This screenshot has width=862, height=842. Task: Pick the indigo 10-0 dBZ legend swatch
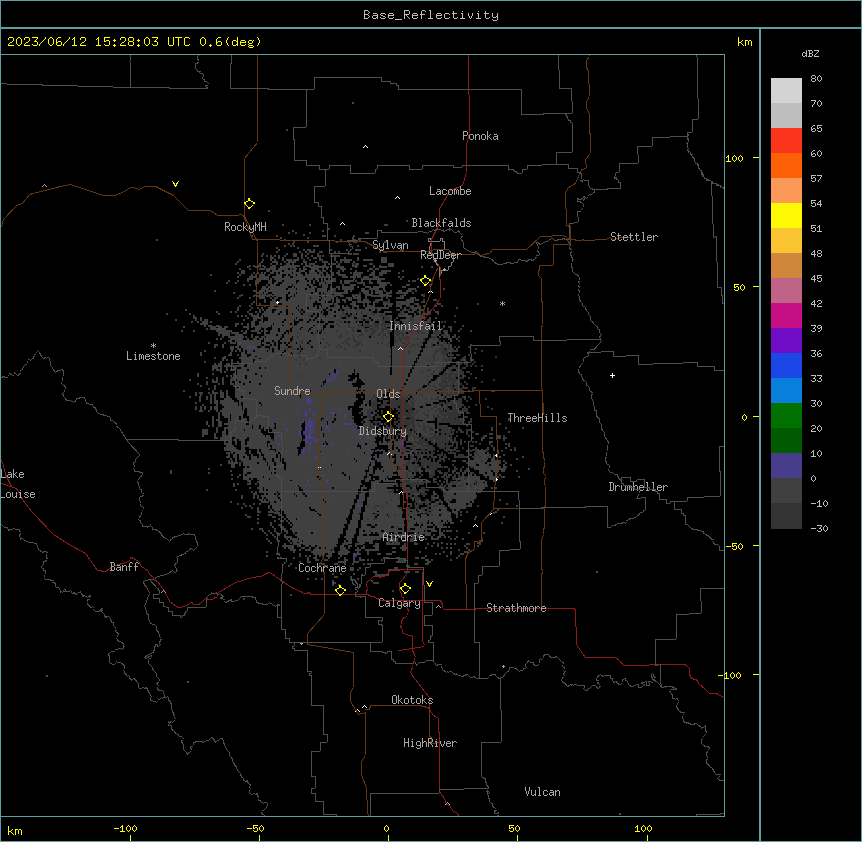[786, 466]
